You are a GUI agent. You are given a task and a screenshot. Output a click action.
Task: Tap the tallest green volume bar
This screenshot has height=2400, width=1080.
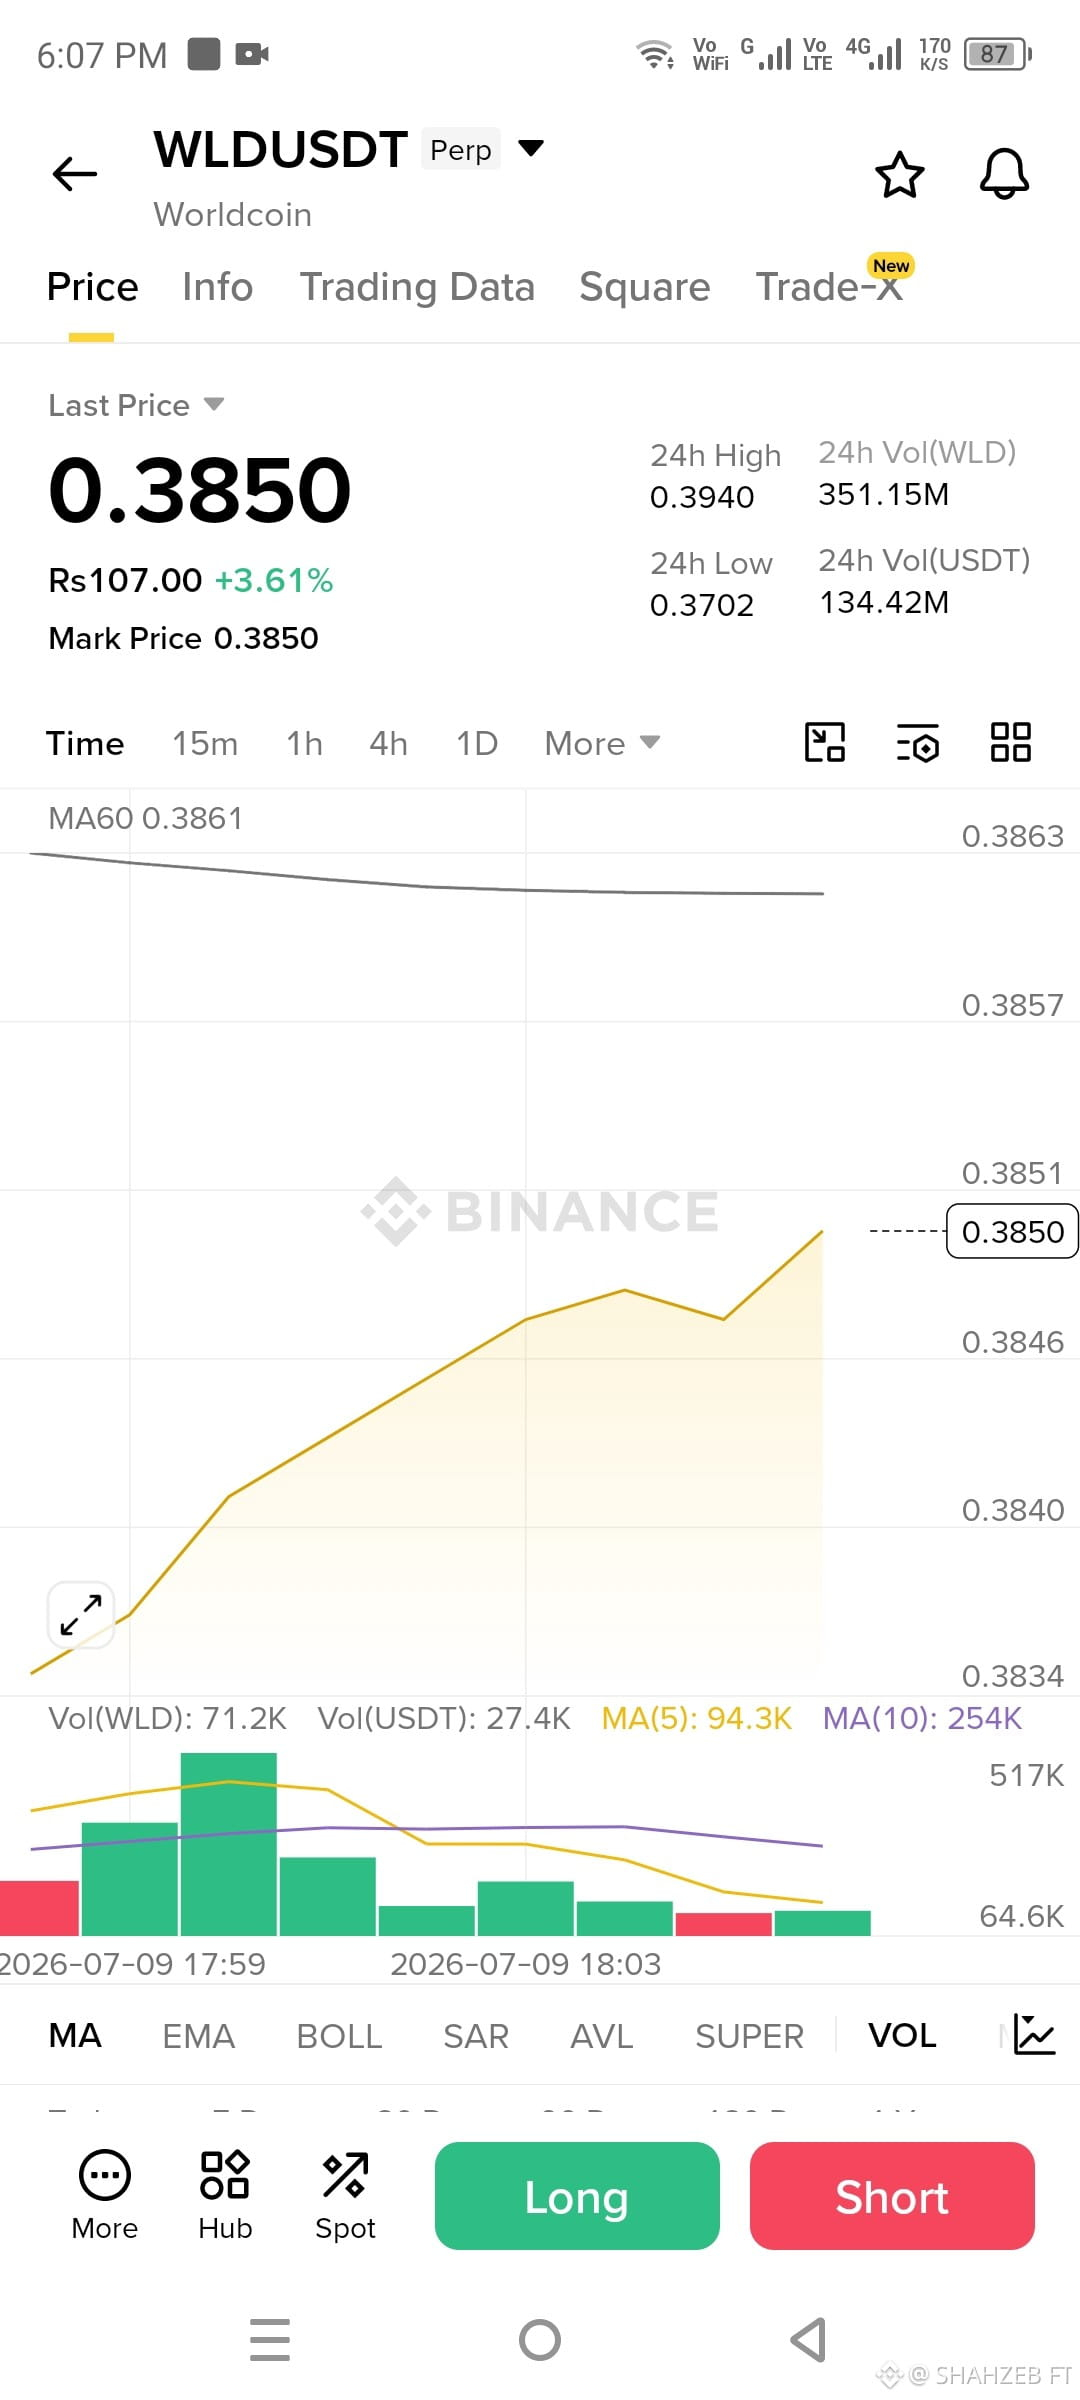pyautogui.click(x=228, y=1844)
